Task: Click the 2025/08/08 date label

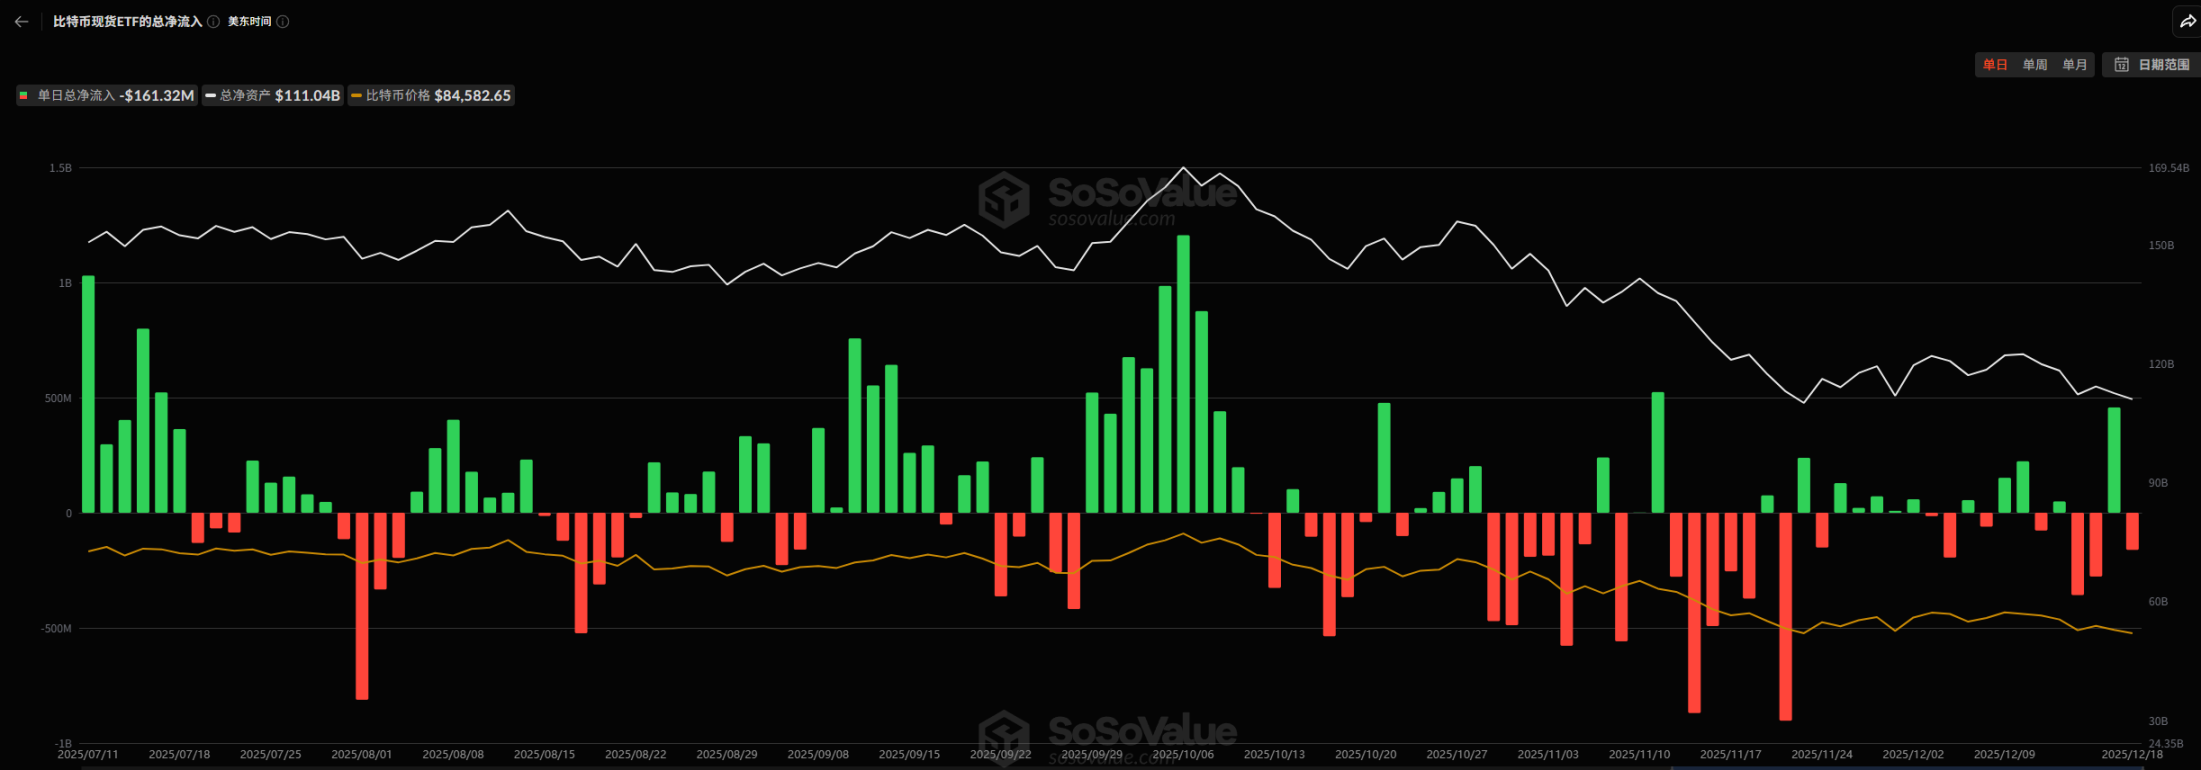Action: click(x=453, y=754)
